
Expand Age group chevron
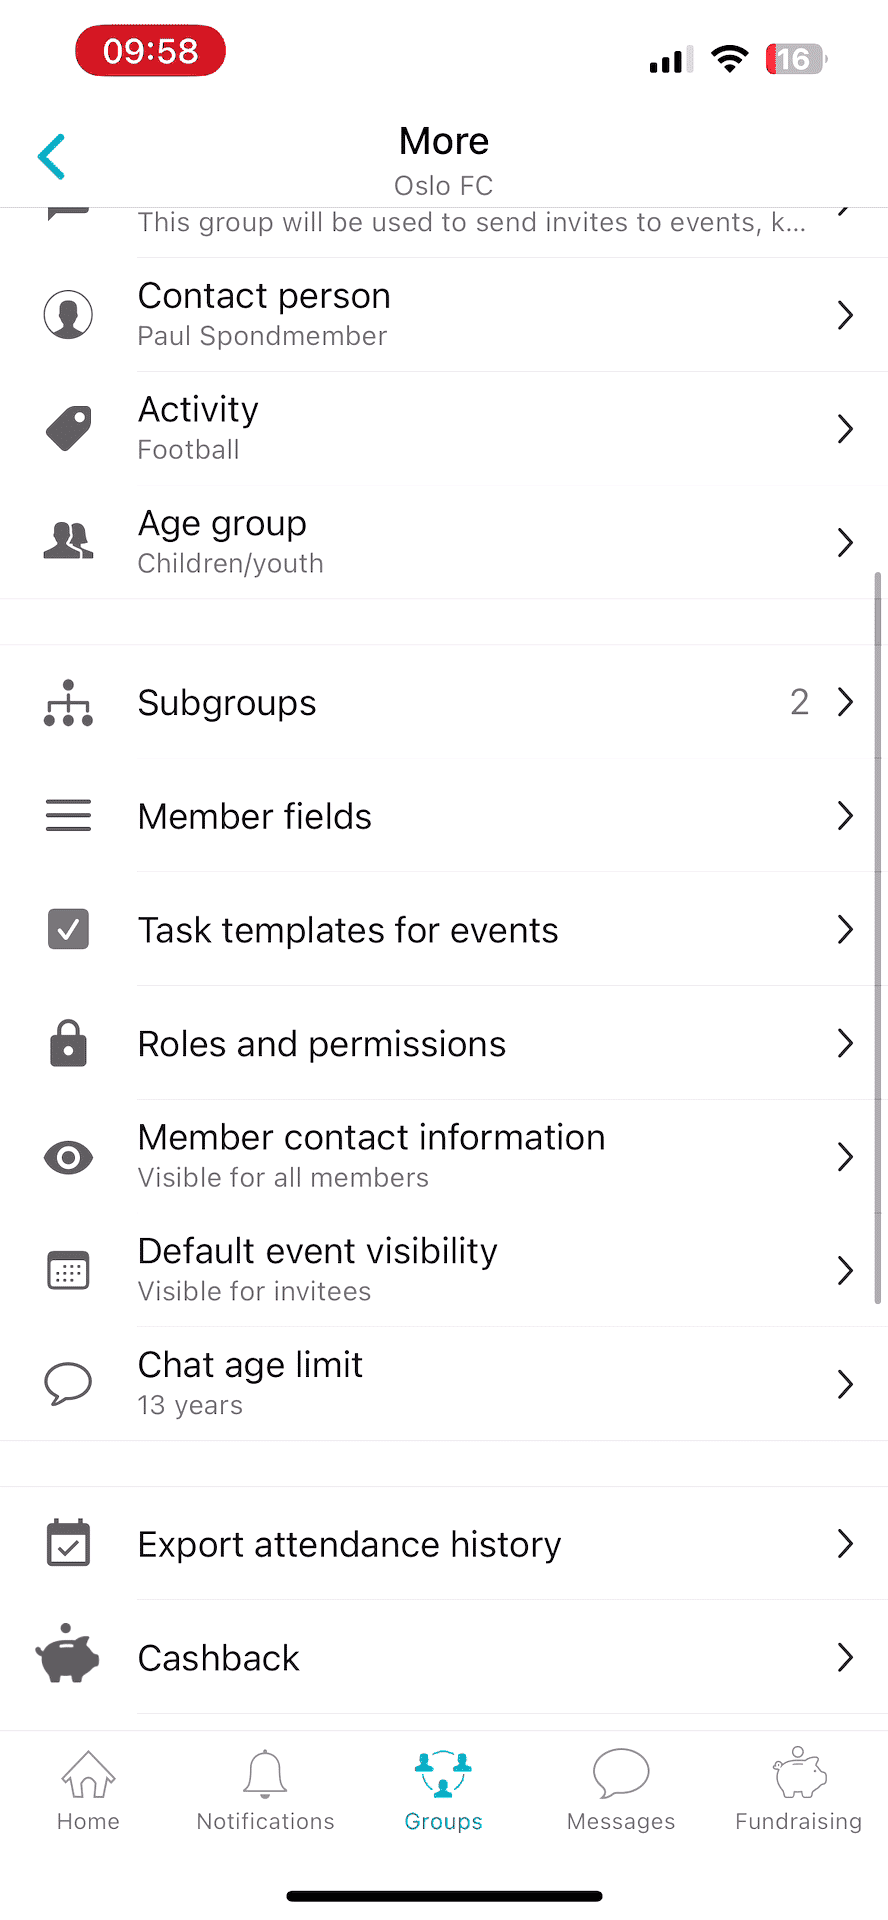point(845,543)
